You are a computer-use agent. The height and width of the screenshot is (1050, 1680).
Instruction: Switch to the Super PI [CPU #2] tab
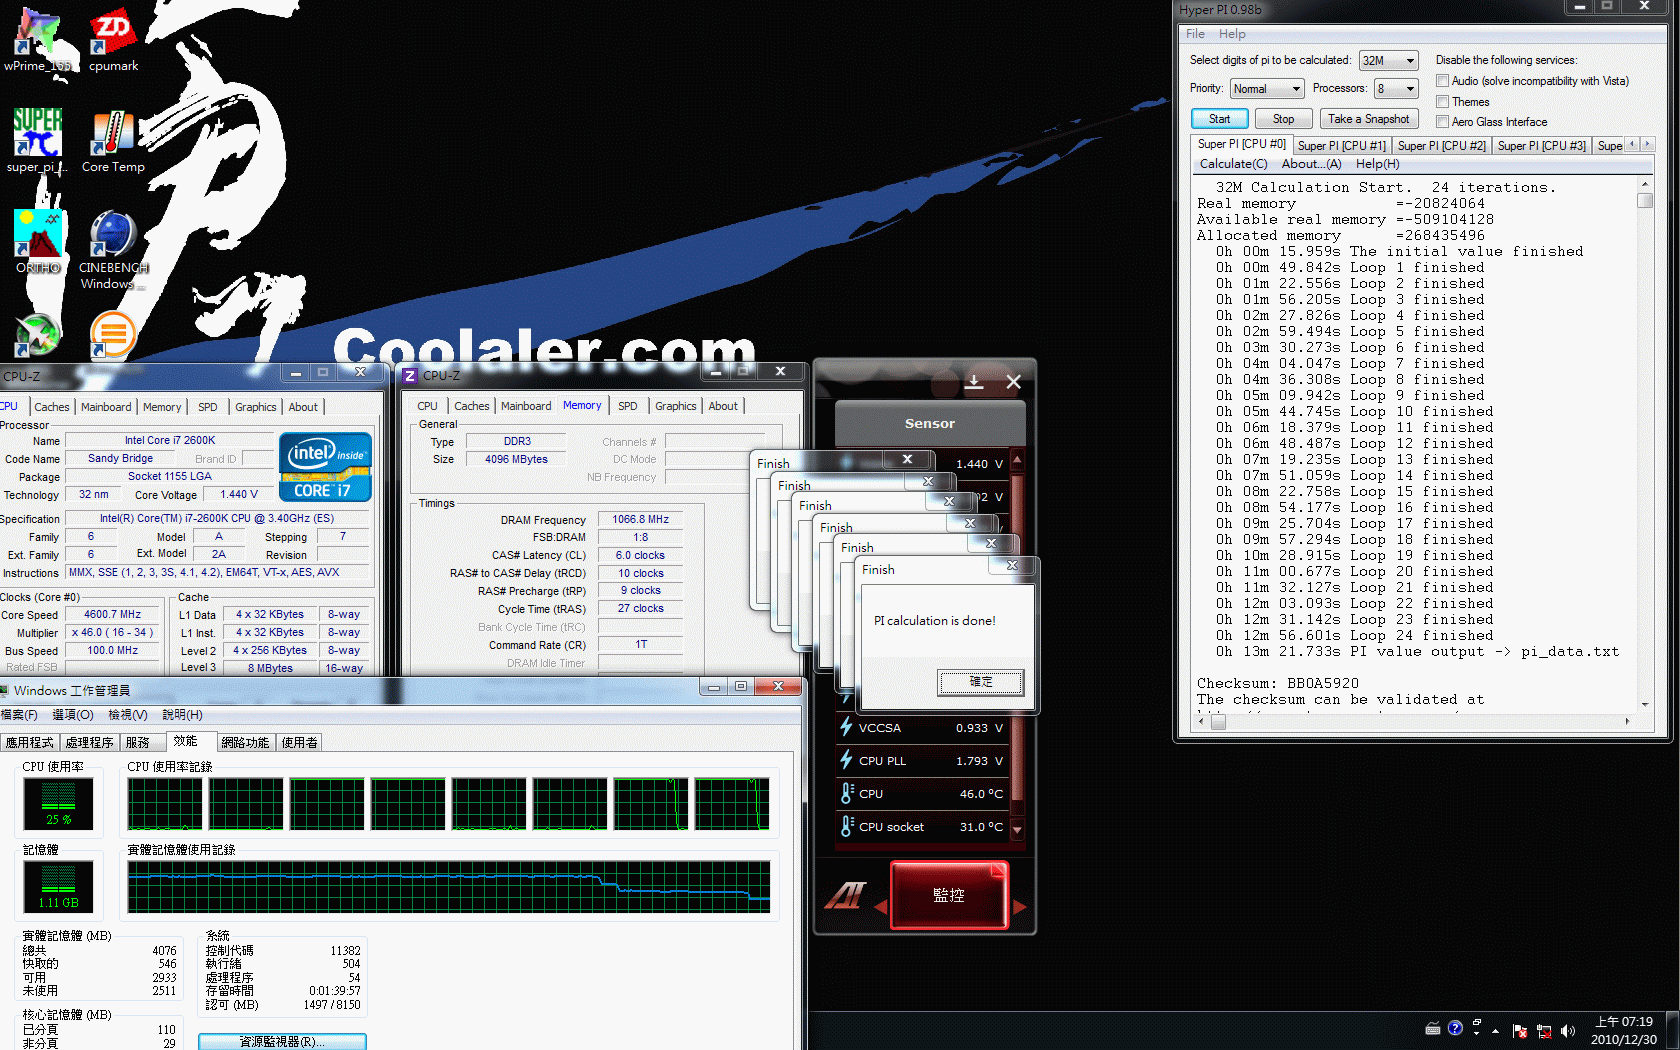1441,146
